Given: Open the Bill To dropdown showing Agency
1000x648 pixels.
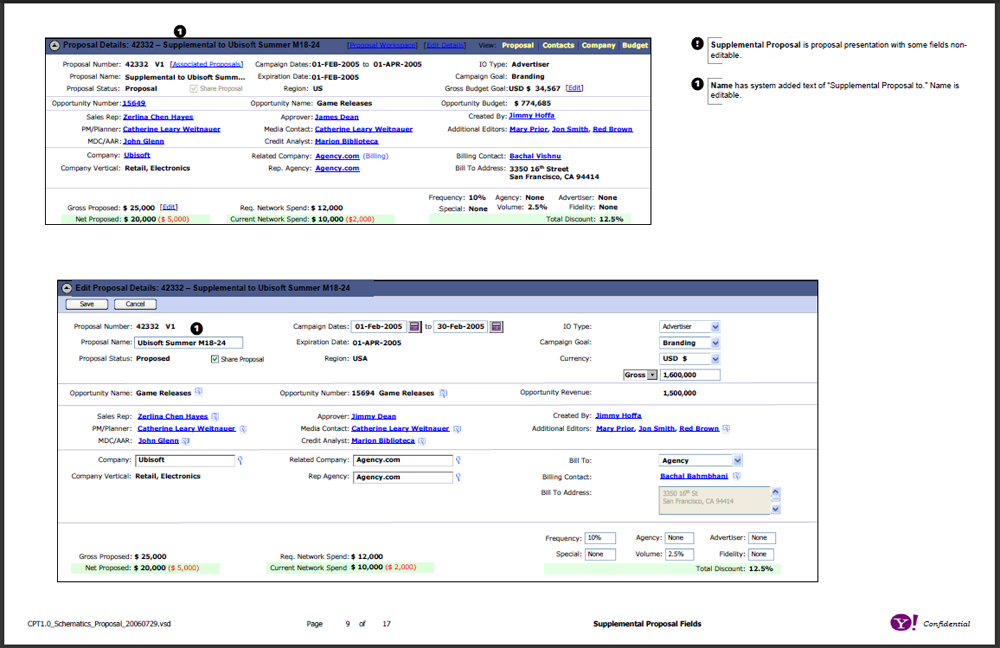Looking at the screenshot, I should tap(737, 459).
